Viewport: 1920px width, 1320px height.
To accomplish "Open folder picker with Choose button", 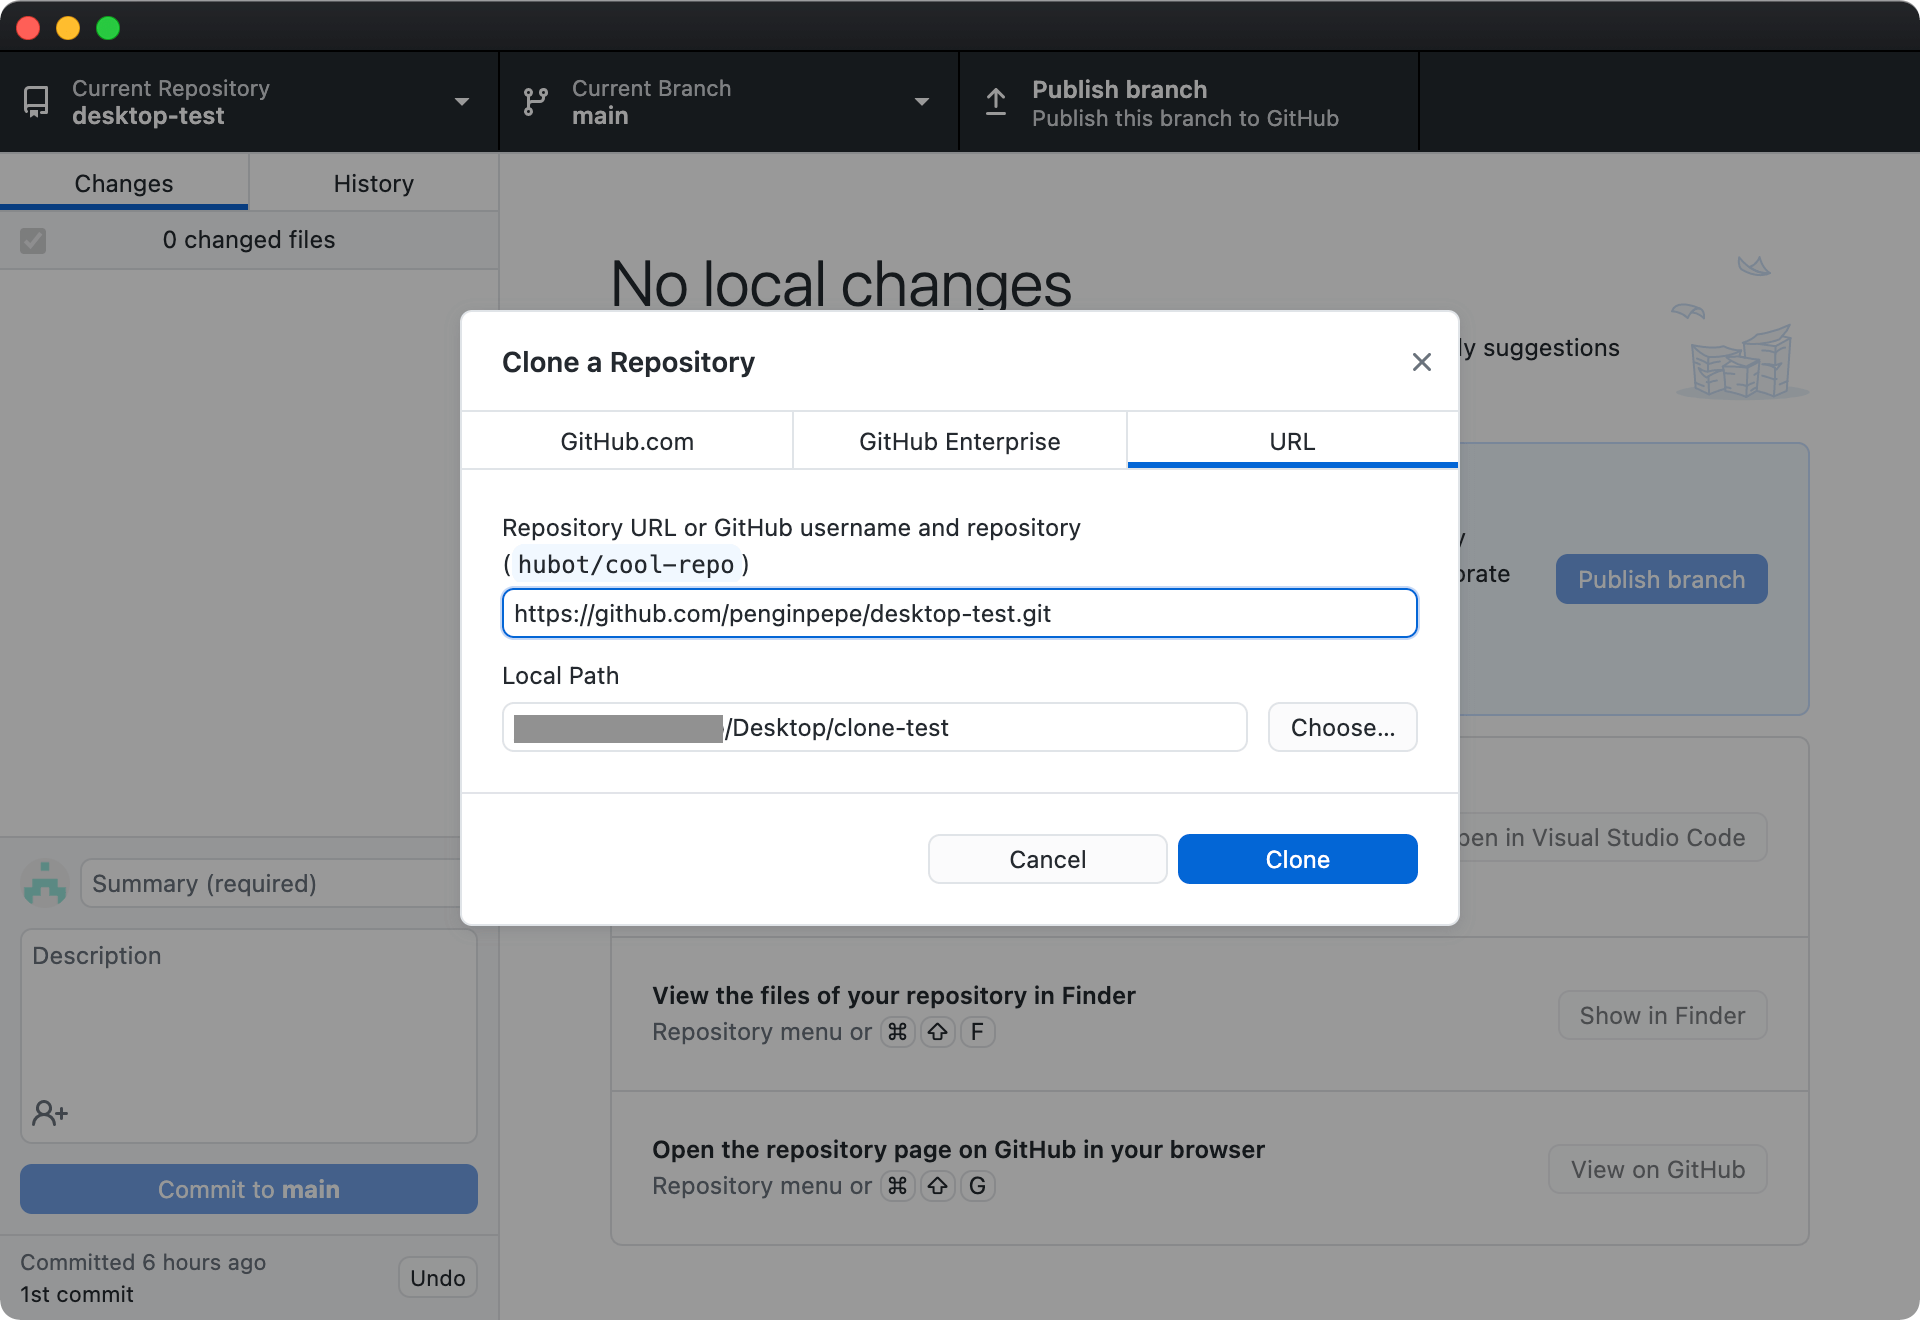I will click(1342, 727).
